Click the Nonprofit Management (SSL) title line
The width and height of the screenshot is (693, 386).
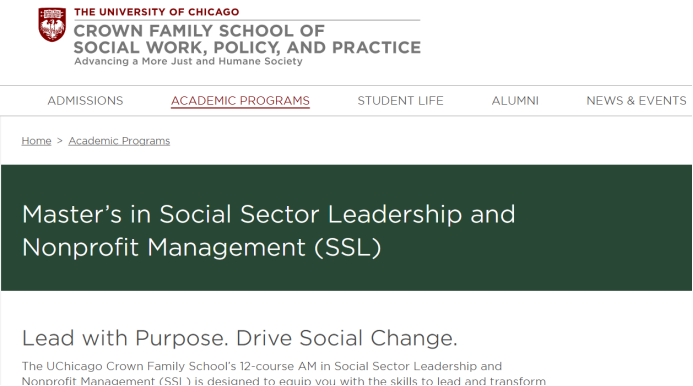tap(202, 247)
